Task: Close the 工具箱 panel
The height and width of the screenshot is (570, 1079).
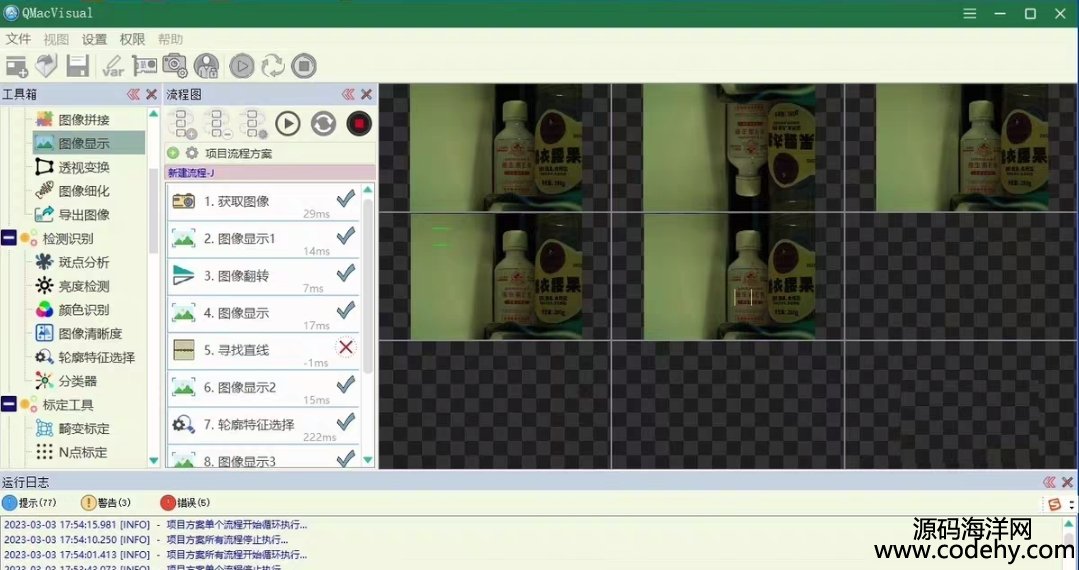Action: pyautogui.click(x=151, y=94)
